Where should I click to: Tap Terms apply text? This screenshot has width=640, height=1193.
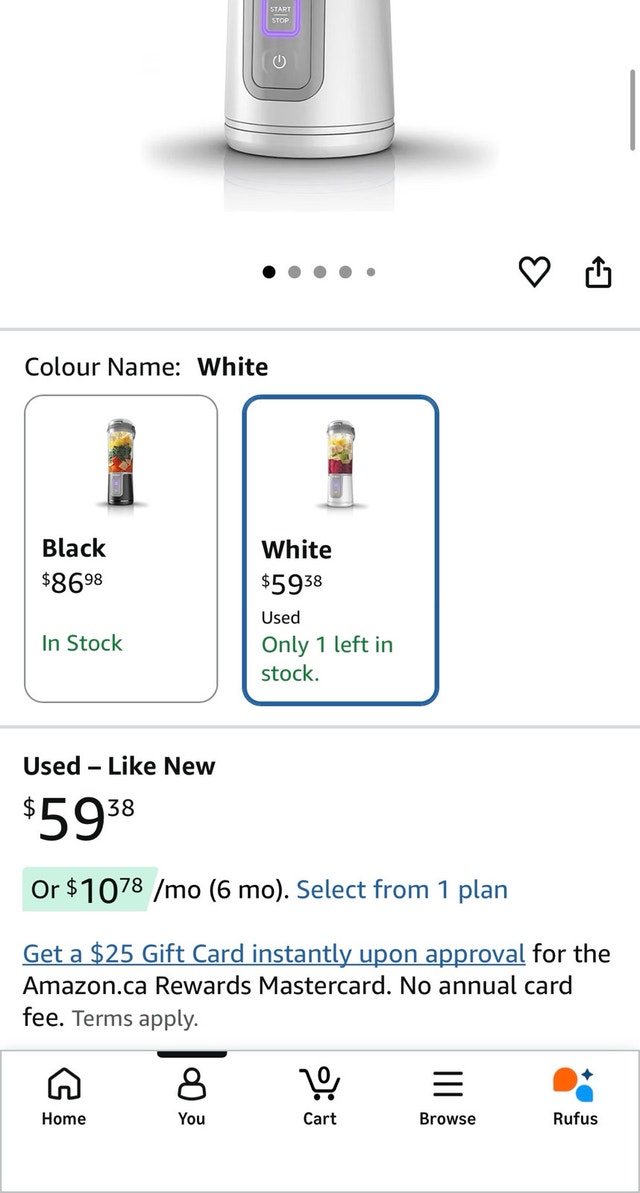(135, 1019)
